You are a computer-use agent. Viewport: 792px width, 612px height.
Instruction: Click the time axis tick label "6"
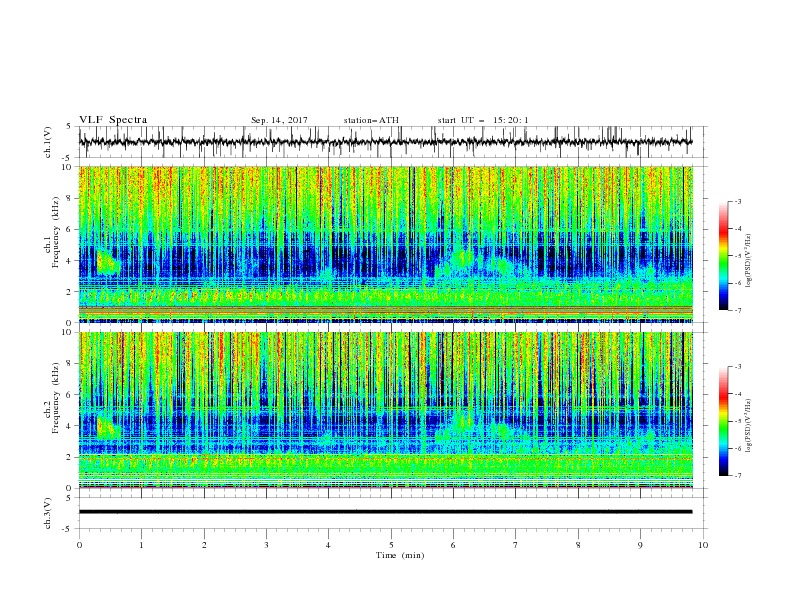click(454, 545)
